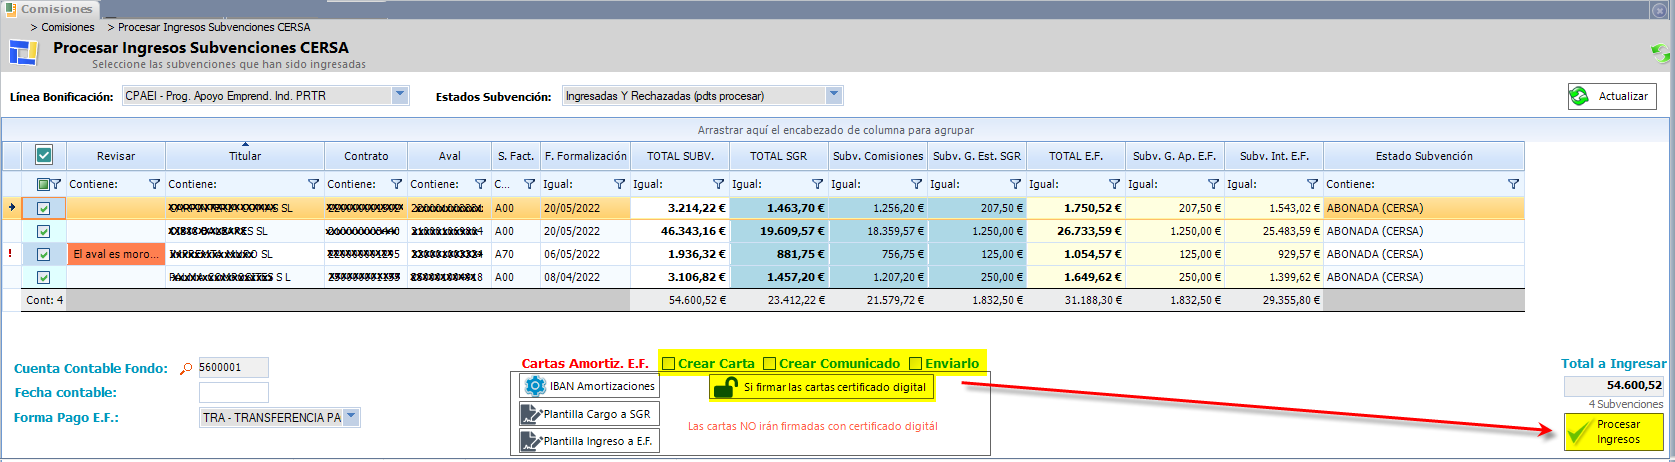Image resolution: width=1675 pixels, height=462 pixels.
Task: Open the search magnifier beside Cuenta Contable Fondo
Action: (x=185, y=369)
